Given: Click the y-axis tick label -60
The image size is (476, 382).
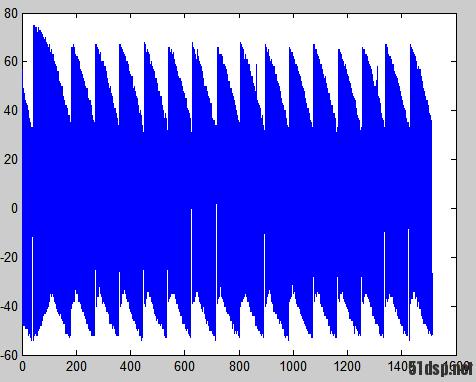Looking at the screenshot, I should point(9,355).
